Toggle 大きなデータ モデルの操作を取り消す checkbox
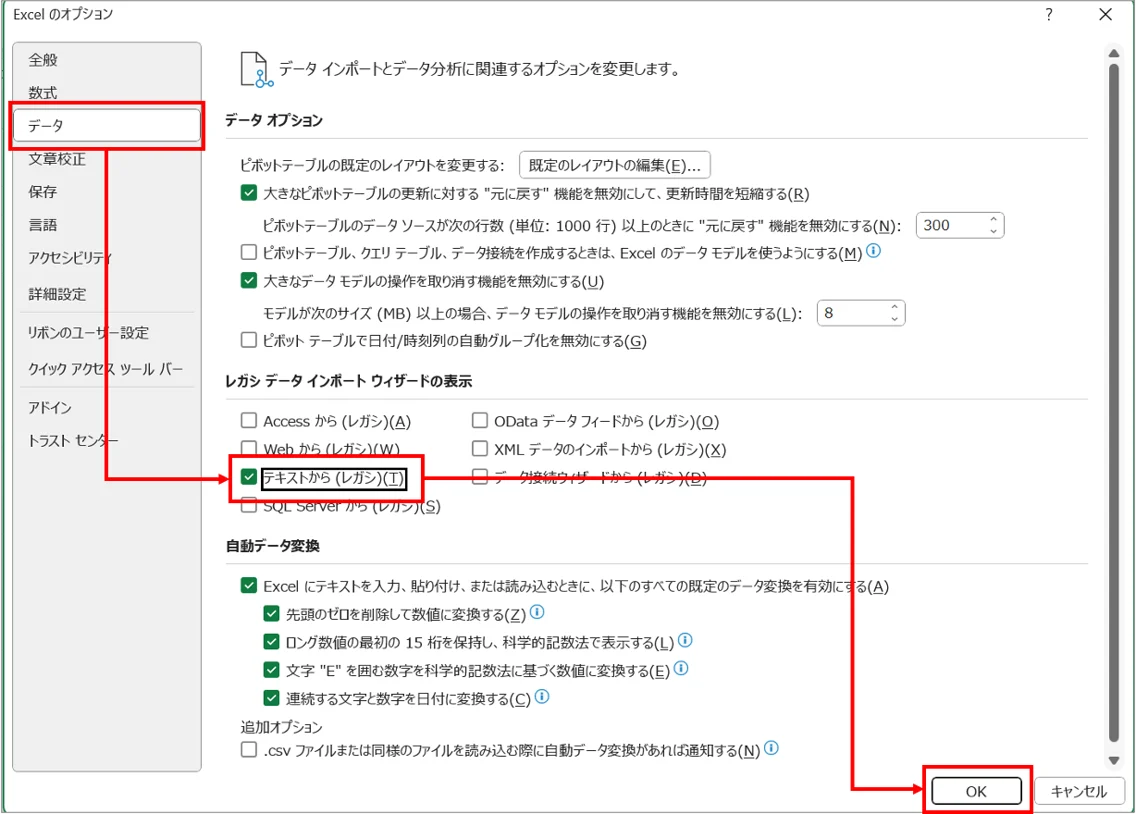1136x814 pixels. [248, 281]
